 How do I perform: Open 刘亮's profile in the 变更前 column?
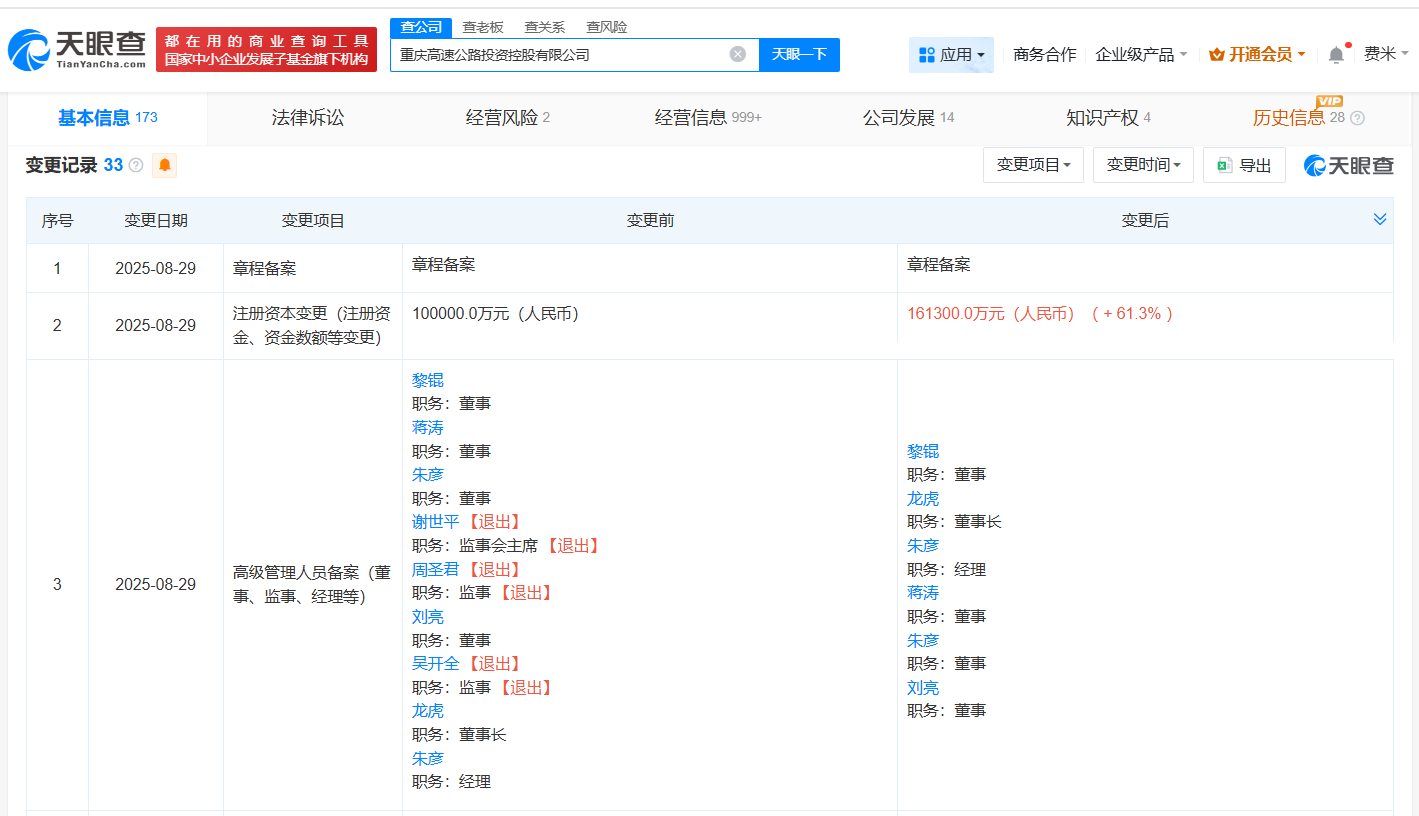click(428, 617)
